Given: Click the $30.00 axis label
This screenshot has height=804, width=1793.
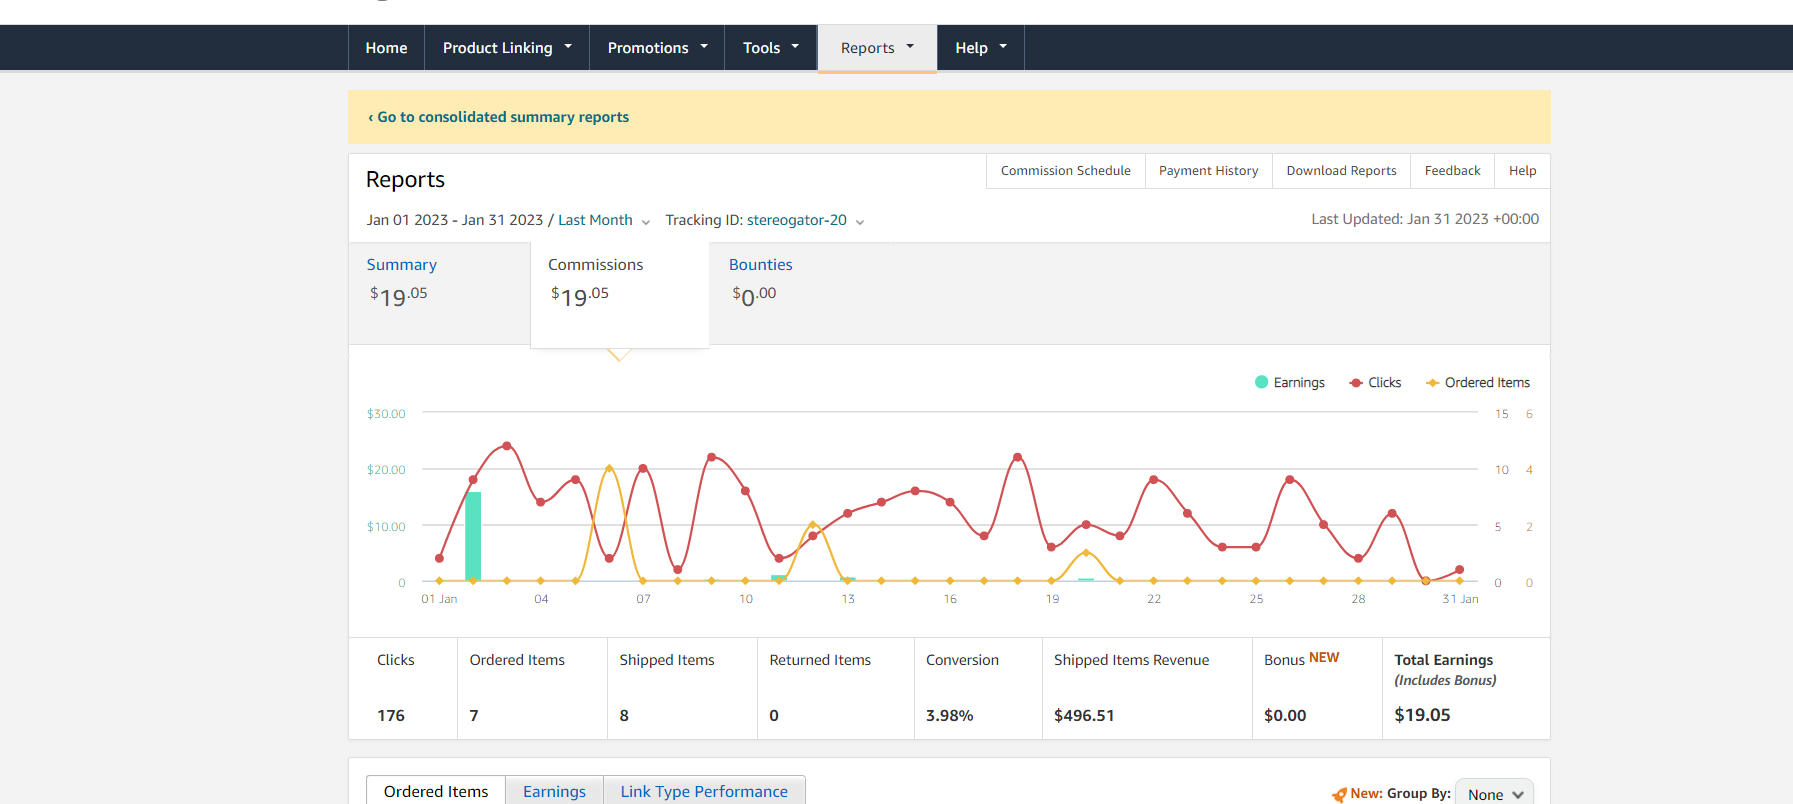Looking at the screenshot, I should click(386, 414).
